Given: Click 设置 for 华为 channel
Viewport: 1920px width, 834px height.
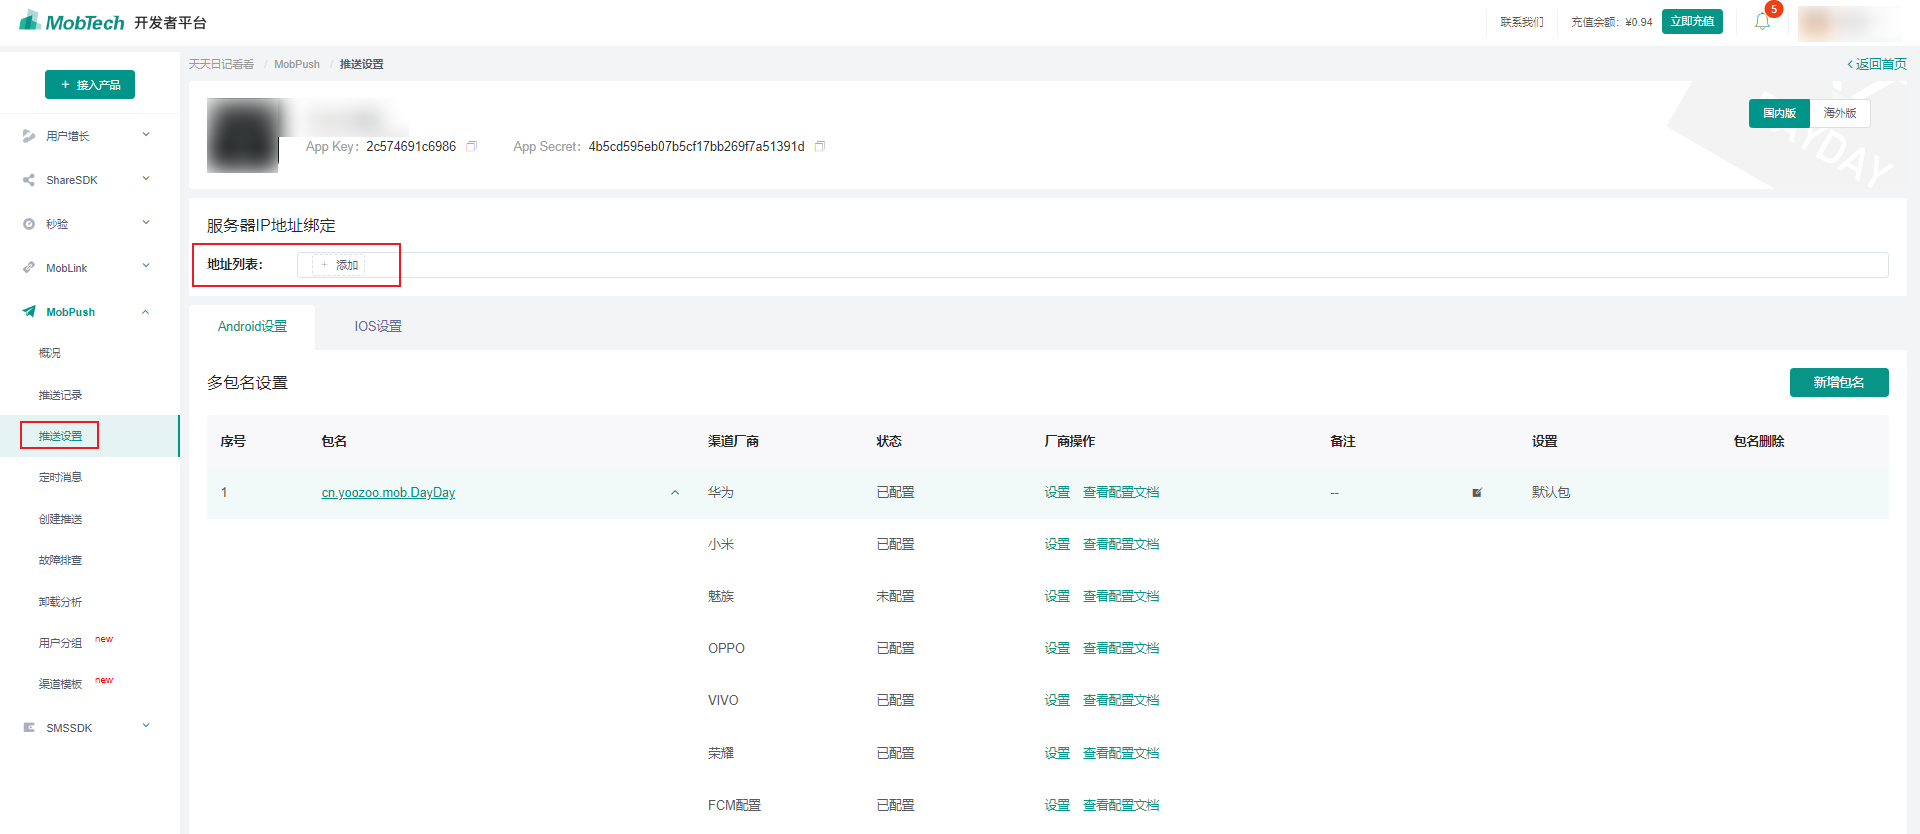Looking at the screenshot, I should coord(1057,492).
